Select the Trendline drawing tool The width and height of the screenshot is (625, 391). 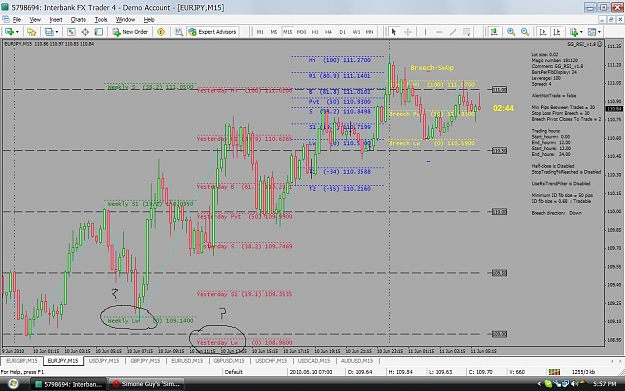453,32
